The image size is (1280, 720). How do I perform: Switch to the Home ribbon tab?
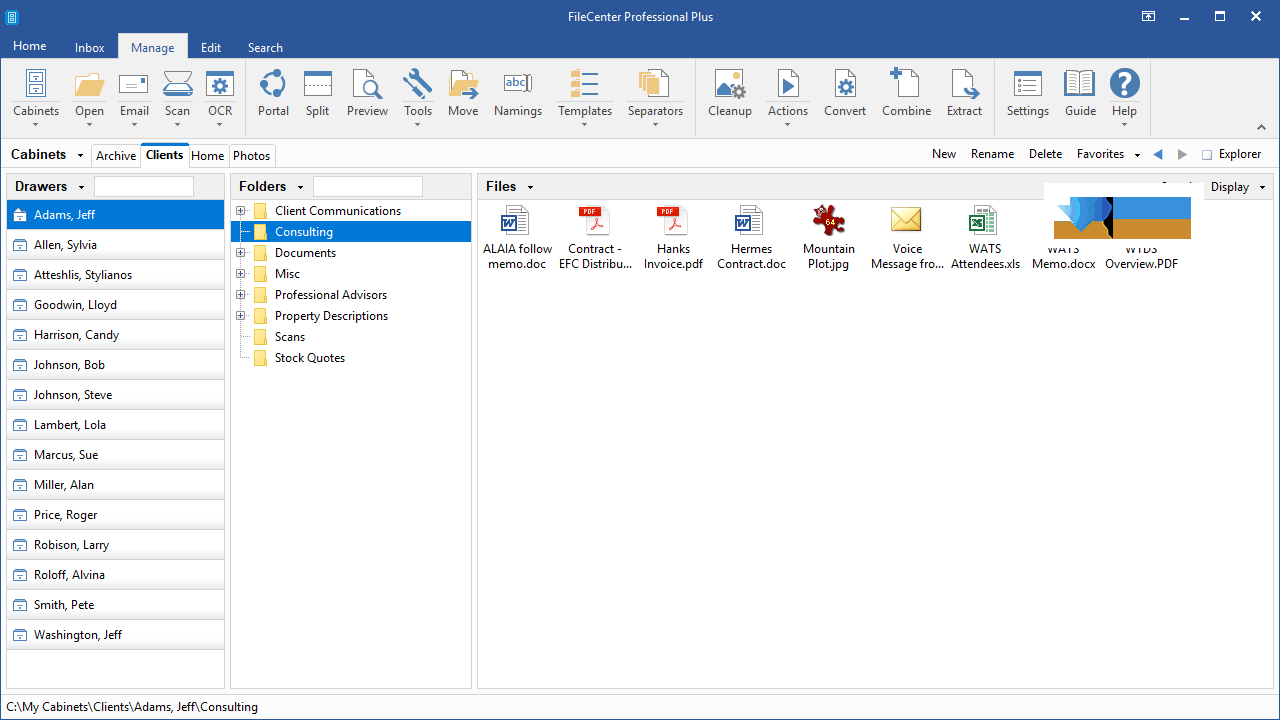coord(30,46)
